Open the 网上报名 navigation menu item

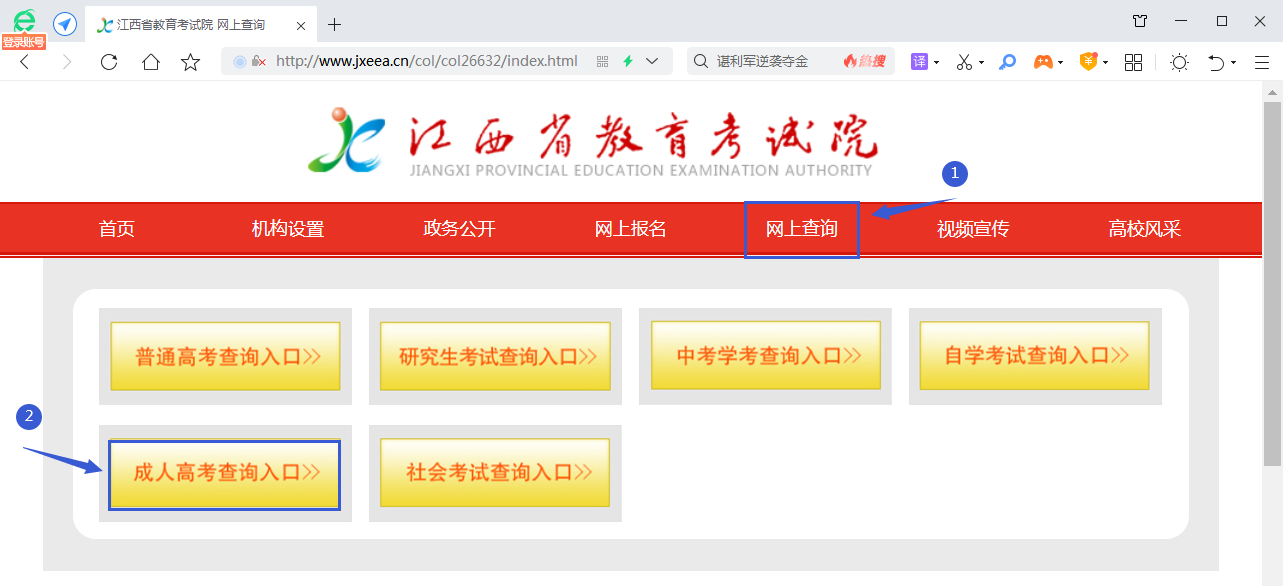tap(630, 229)
